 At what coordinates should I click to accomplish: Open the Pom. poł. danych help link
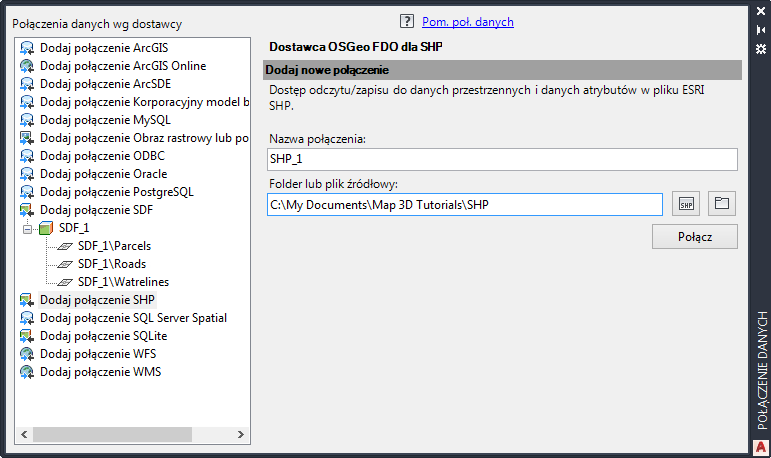(x=467, y=20)
